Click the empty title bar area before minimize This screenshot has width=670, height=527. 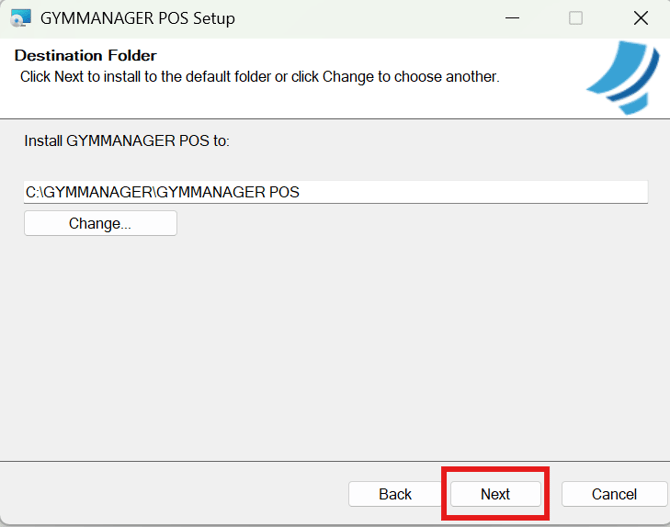(x=380, y=18)
